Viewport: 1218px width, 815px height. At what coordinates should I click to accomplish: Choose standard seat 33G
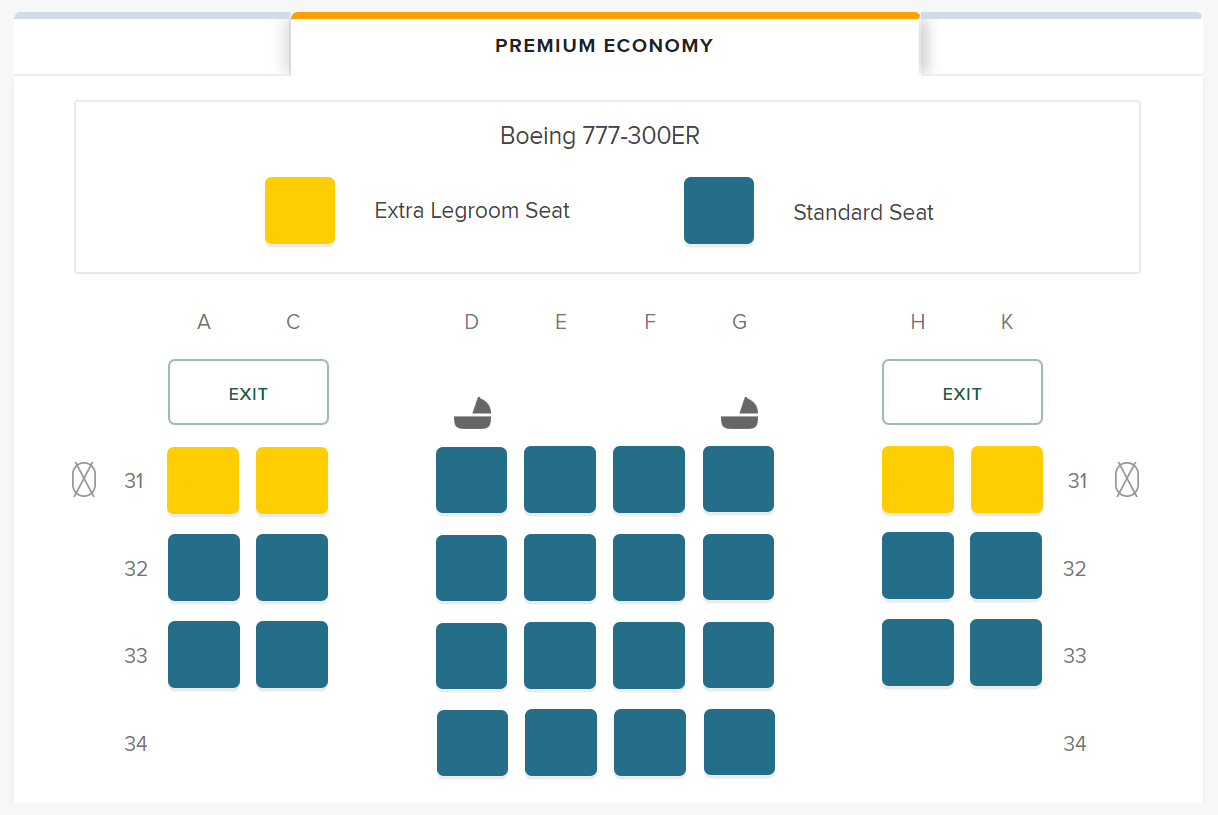pyautogui.click(x=739, y=655)
